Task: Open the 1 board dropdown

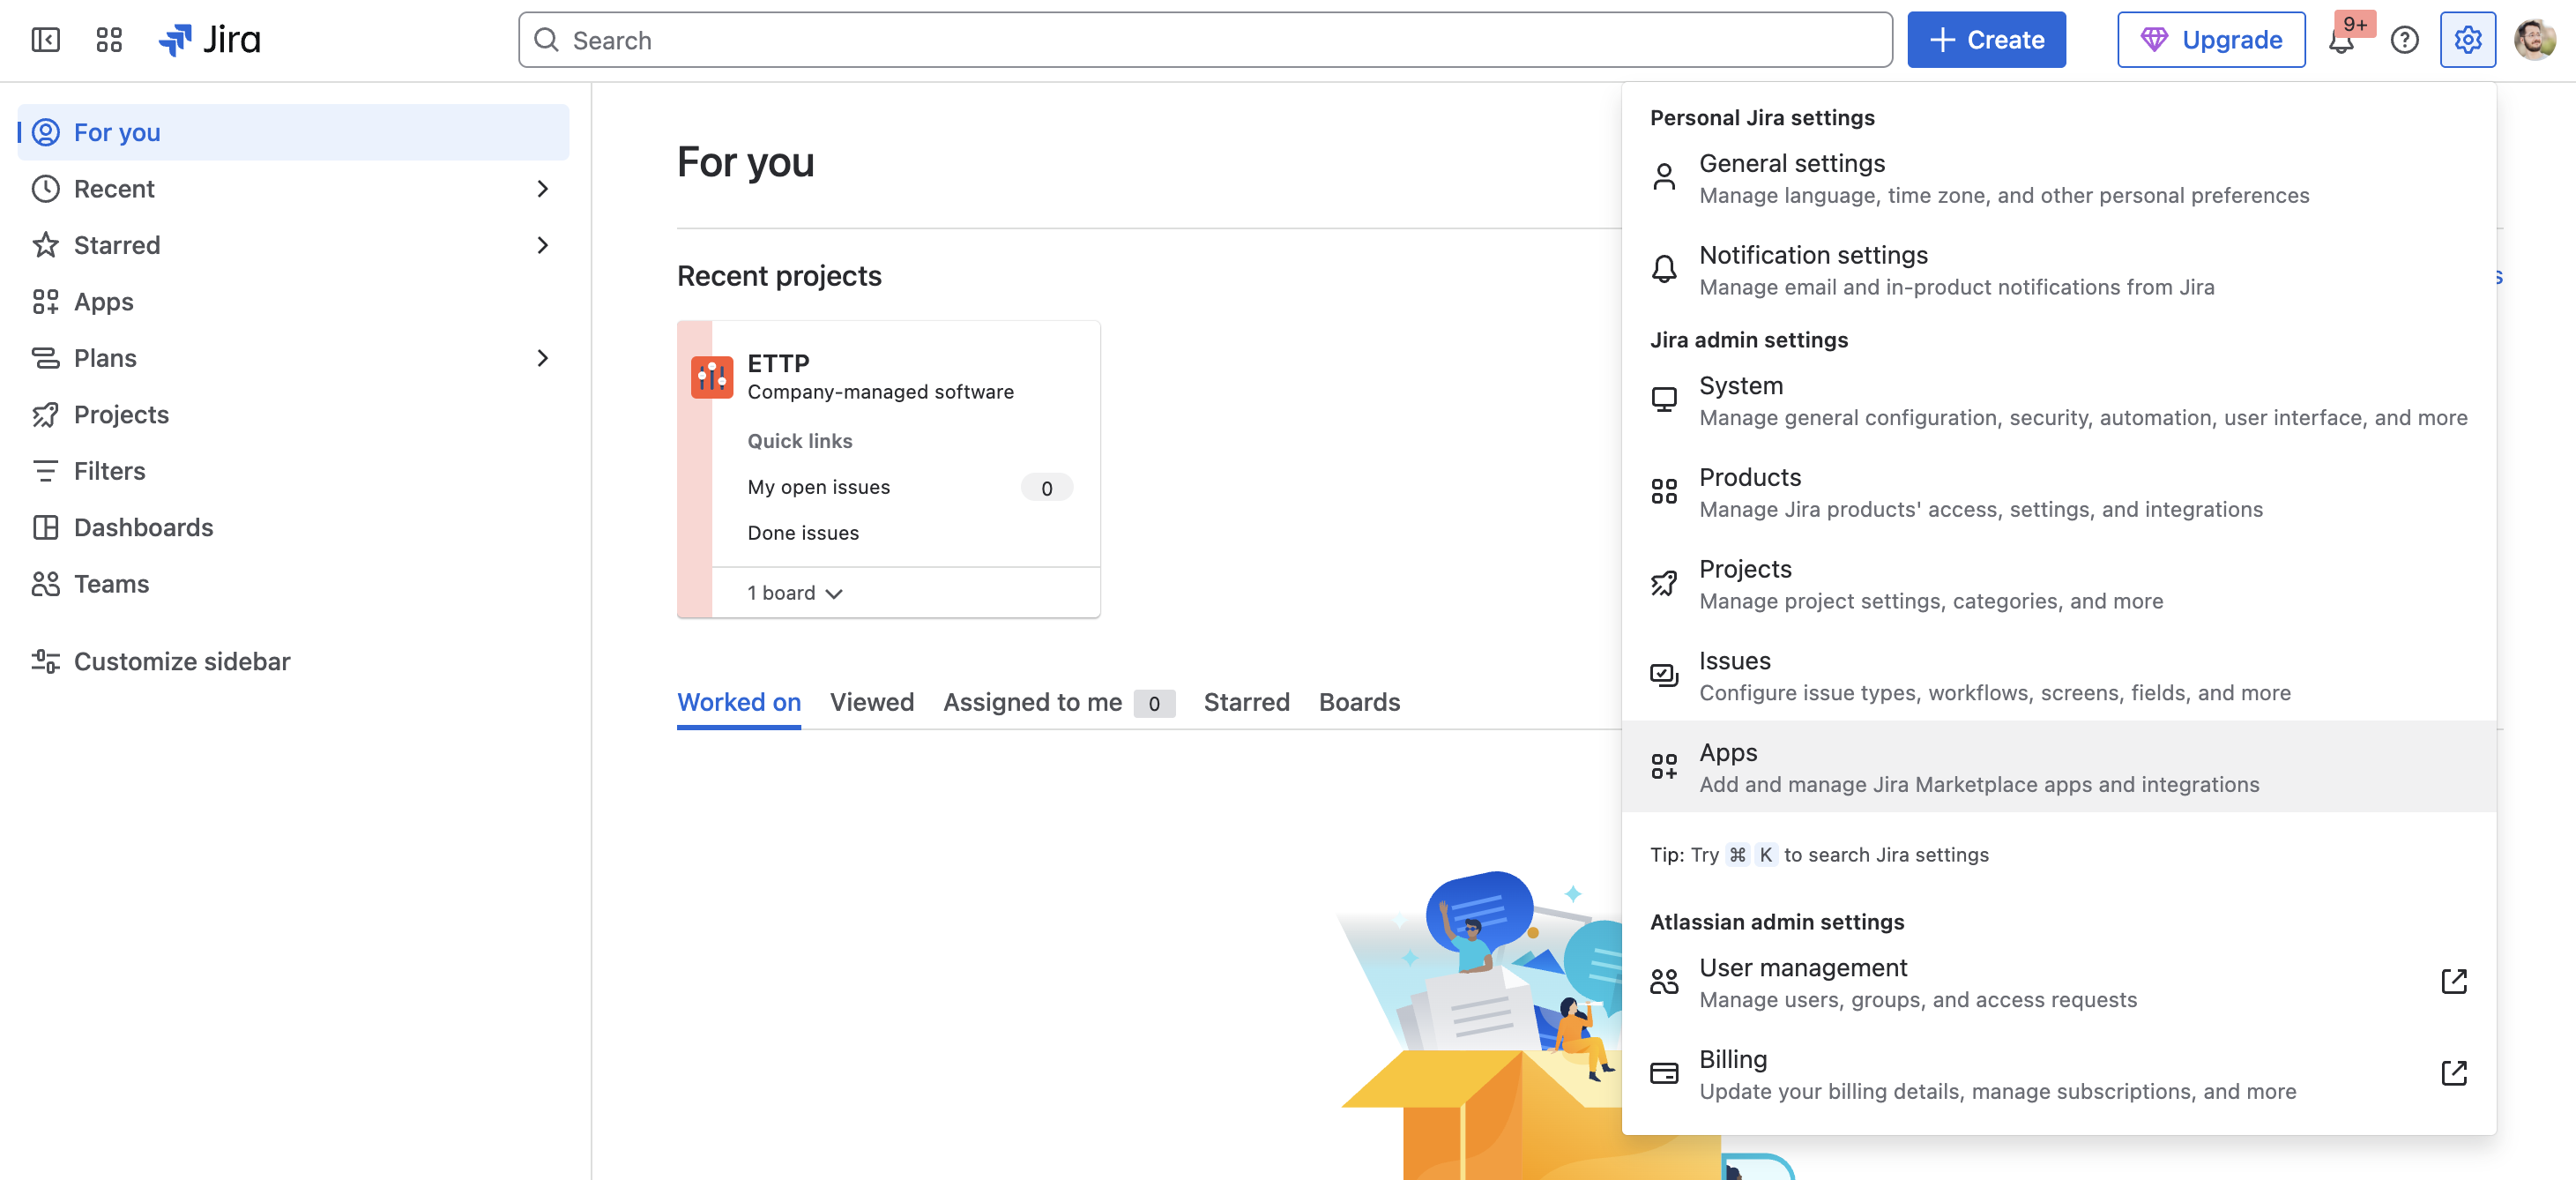Action: tap(795, 593)
